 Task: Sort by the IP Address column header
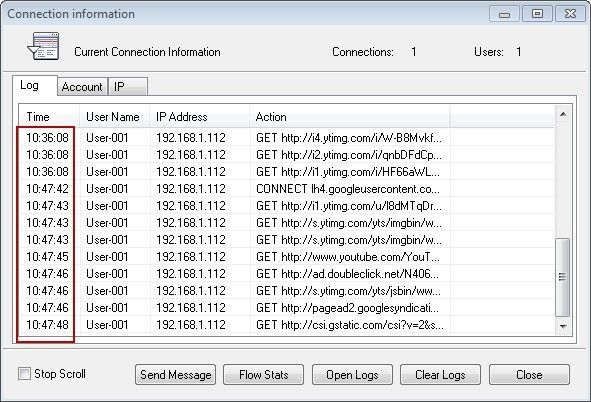199,117
